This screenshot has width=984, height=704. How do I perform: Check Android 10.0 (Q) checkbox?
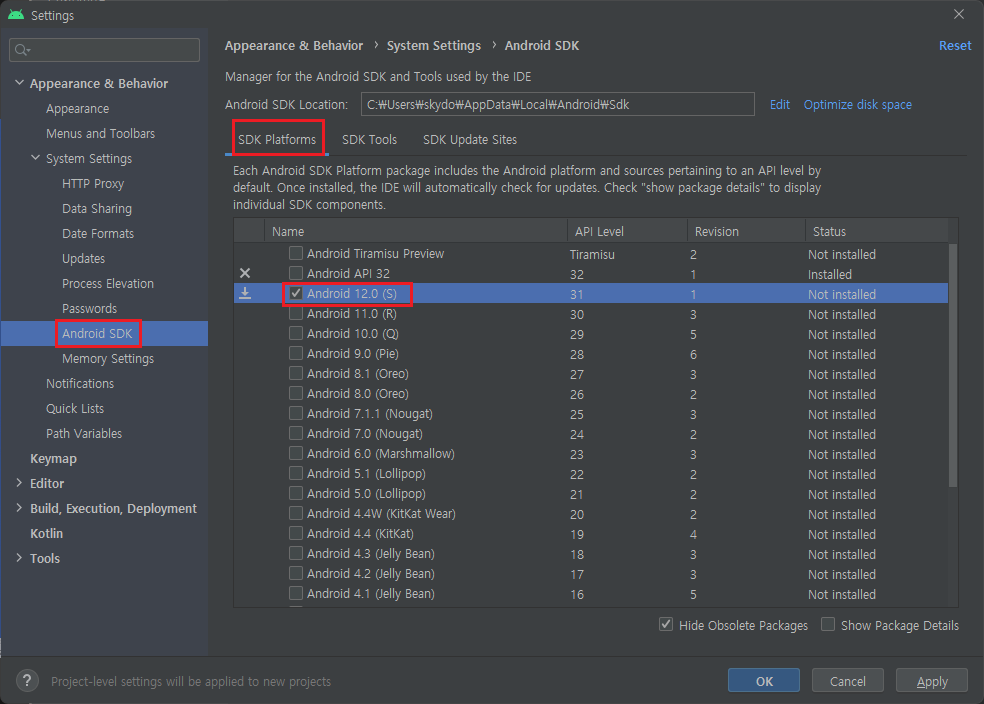[x=296, y=333]
